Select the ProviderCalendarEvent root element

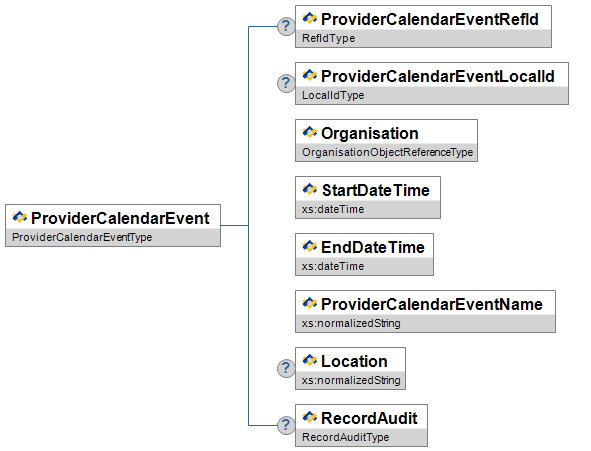tap(113, 226)
